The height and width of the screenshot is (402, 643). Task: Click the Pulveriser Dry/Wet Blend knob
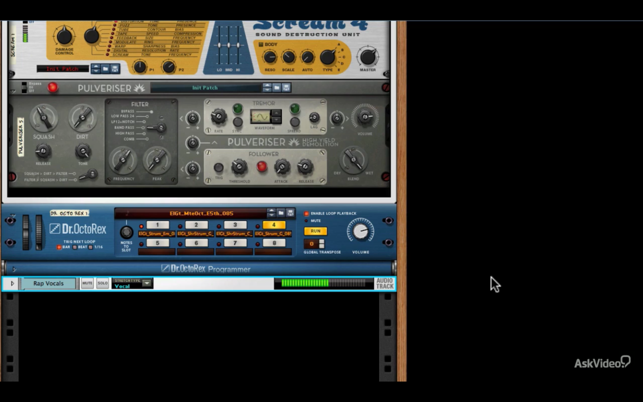click(353, 160)
